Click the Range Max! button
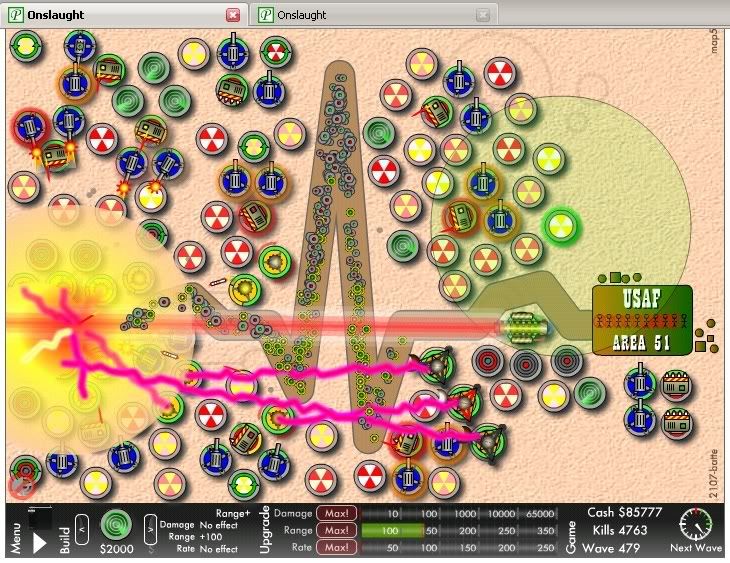Image resolution: width=730 pixels, height=563 pixels. [337, 530]
